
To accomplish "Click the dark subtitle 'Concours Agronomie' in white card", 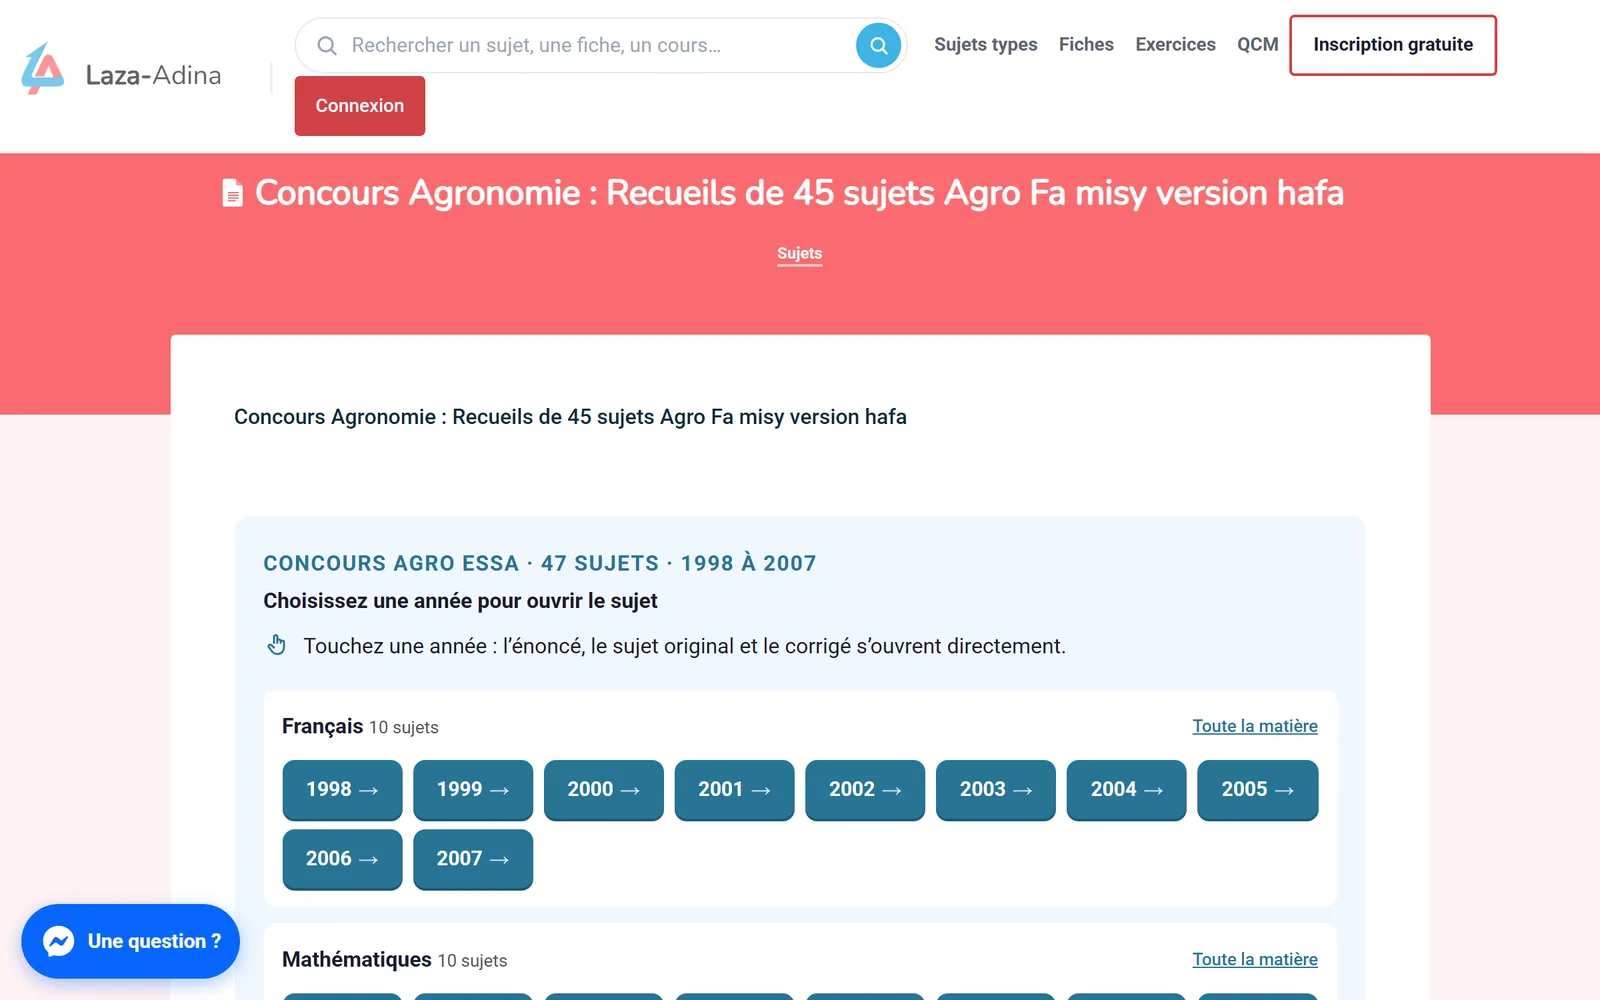I will [570, 417].
